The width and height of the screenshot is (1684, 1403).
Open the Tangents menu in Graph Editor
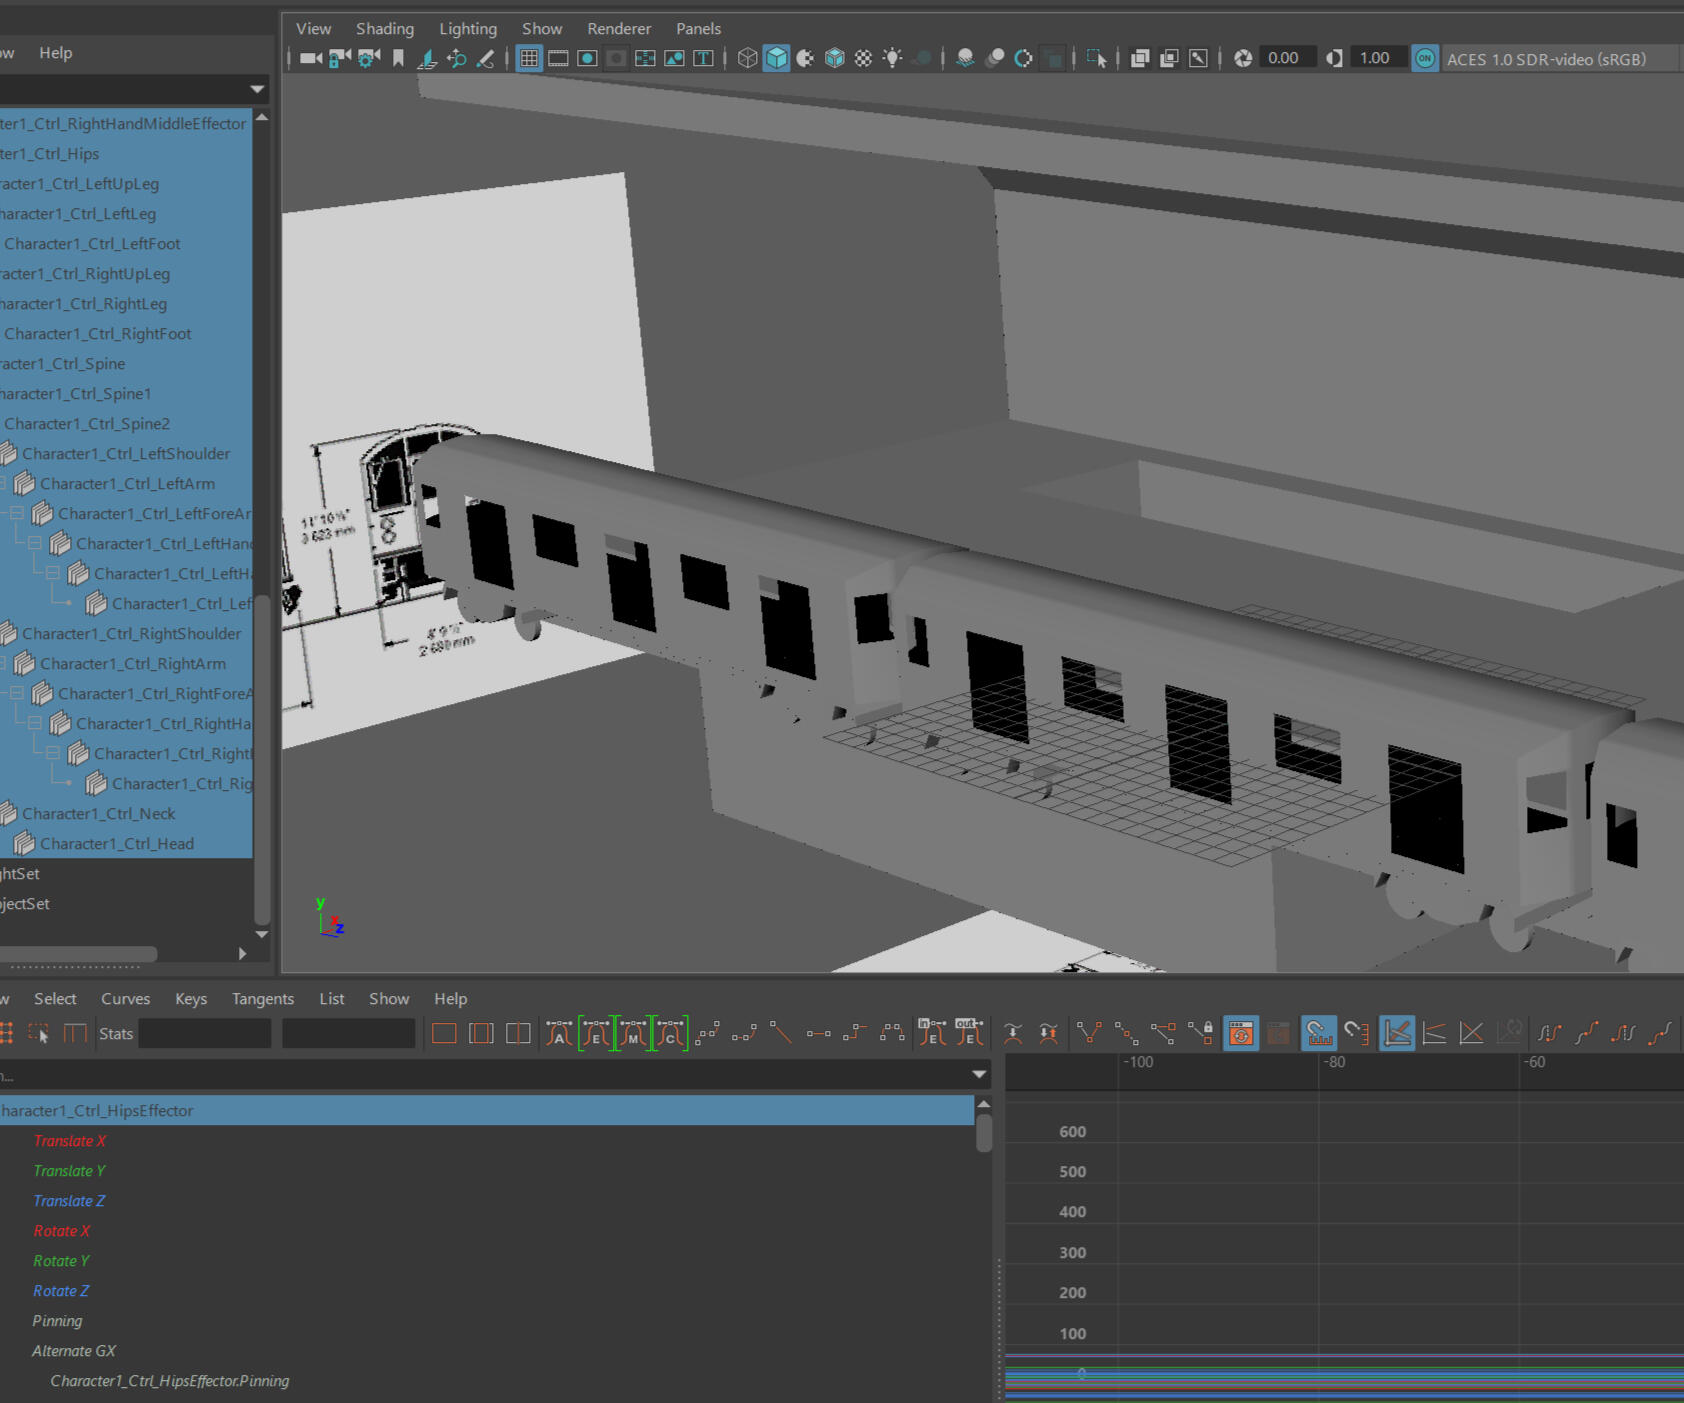click(262, 999)
